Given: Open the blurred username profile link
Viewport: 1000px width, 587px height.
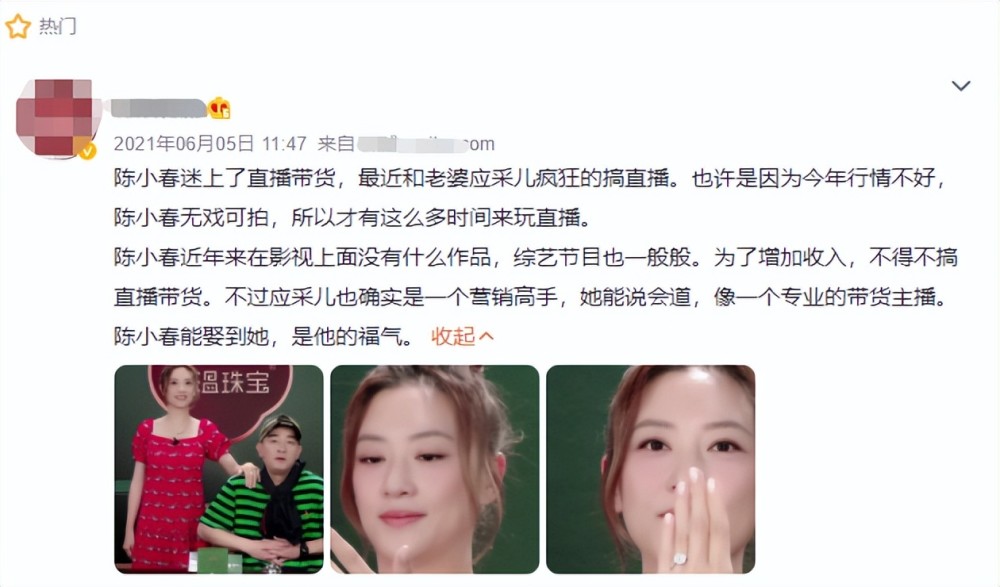Looking at the screenshot, I should coord(158,108).
